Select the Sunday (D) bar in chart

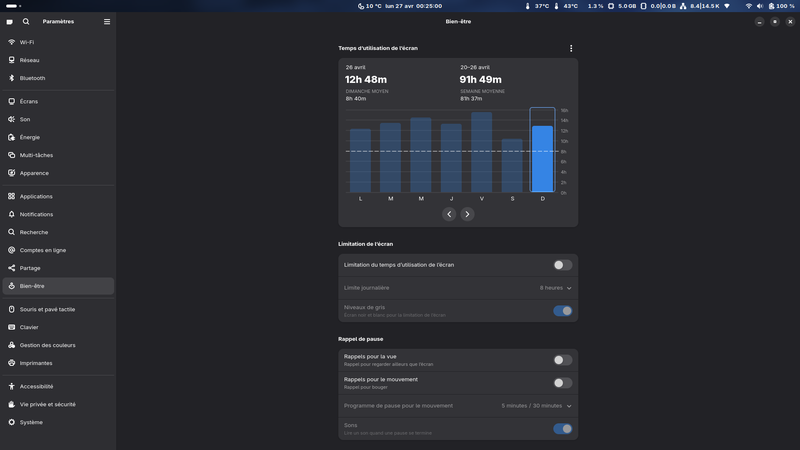(x=542, y=159)
